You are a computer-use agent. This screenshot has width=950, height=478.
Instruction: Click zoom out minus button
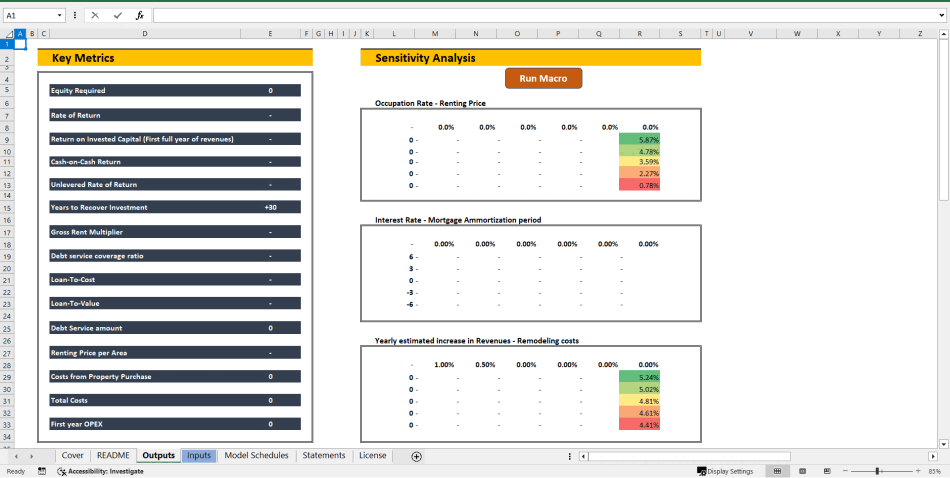click(846, 471)
